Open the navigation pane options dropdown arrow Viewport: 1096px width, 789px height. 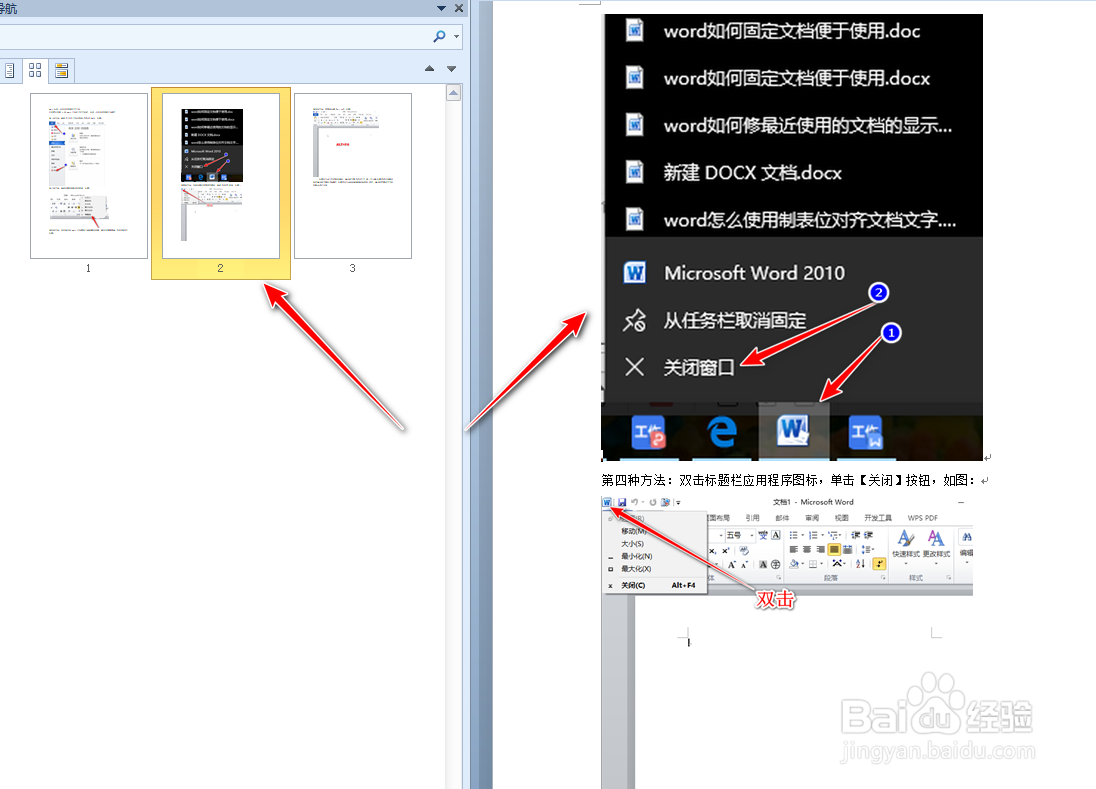point(441,8)
